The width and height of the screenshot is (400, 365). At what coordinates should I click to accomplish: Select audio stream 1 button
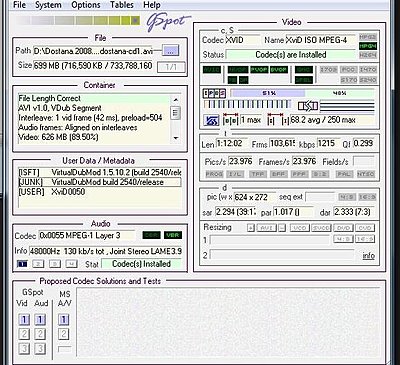[x=22, y=264]
